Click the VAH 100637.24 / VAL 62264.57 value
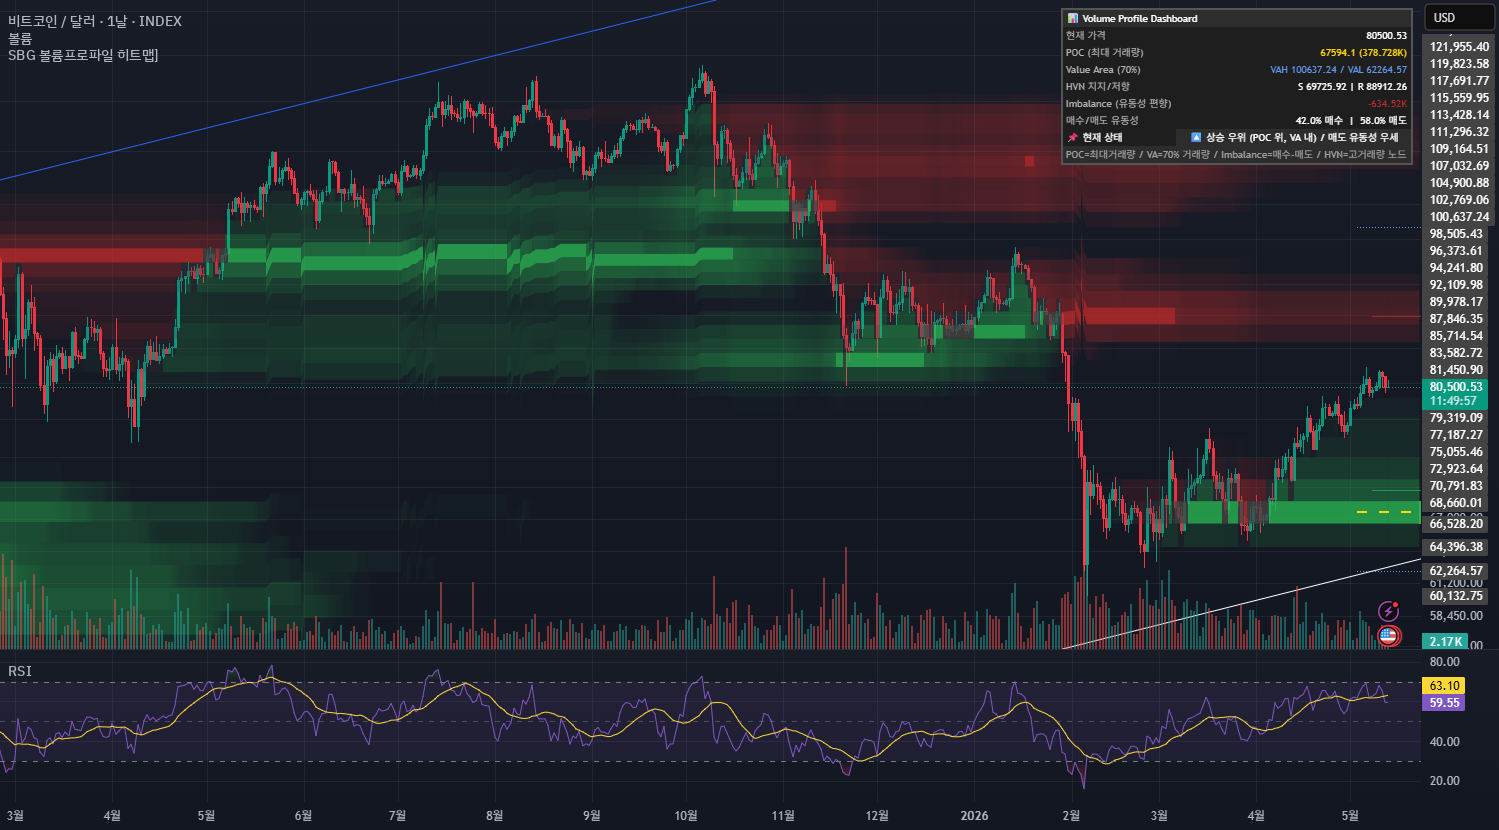 point(1338,69)
